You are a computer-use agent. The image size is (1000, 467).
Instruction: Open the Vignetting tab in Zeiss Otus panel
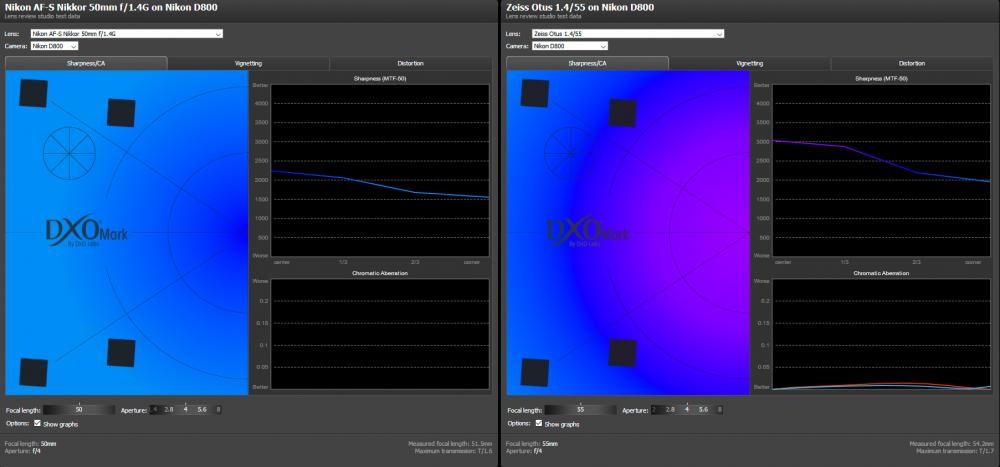click(749, 63)
